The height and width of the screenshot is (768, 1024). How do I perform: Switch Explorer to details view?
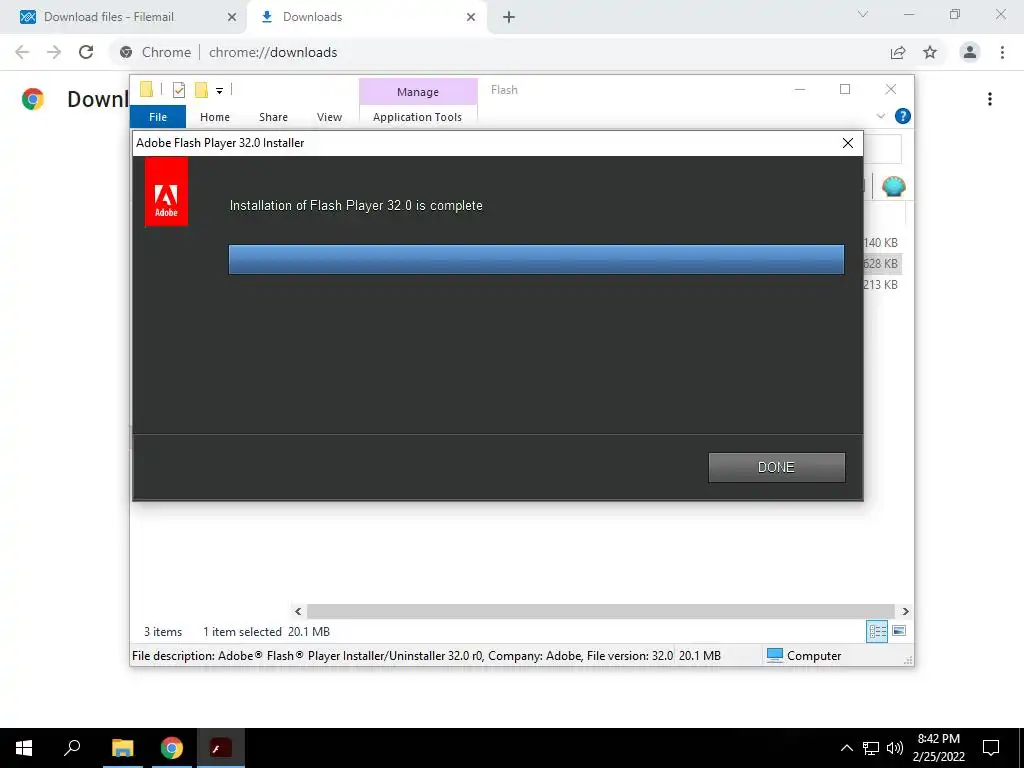pyautogui.click(x=877, y=632)
